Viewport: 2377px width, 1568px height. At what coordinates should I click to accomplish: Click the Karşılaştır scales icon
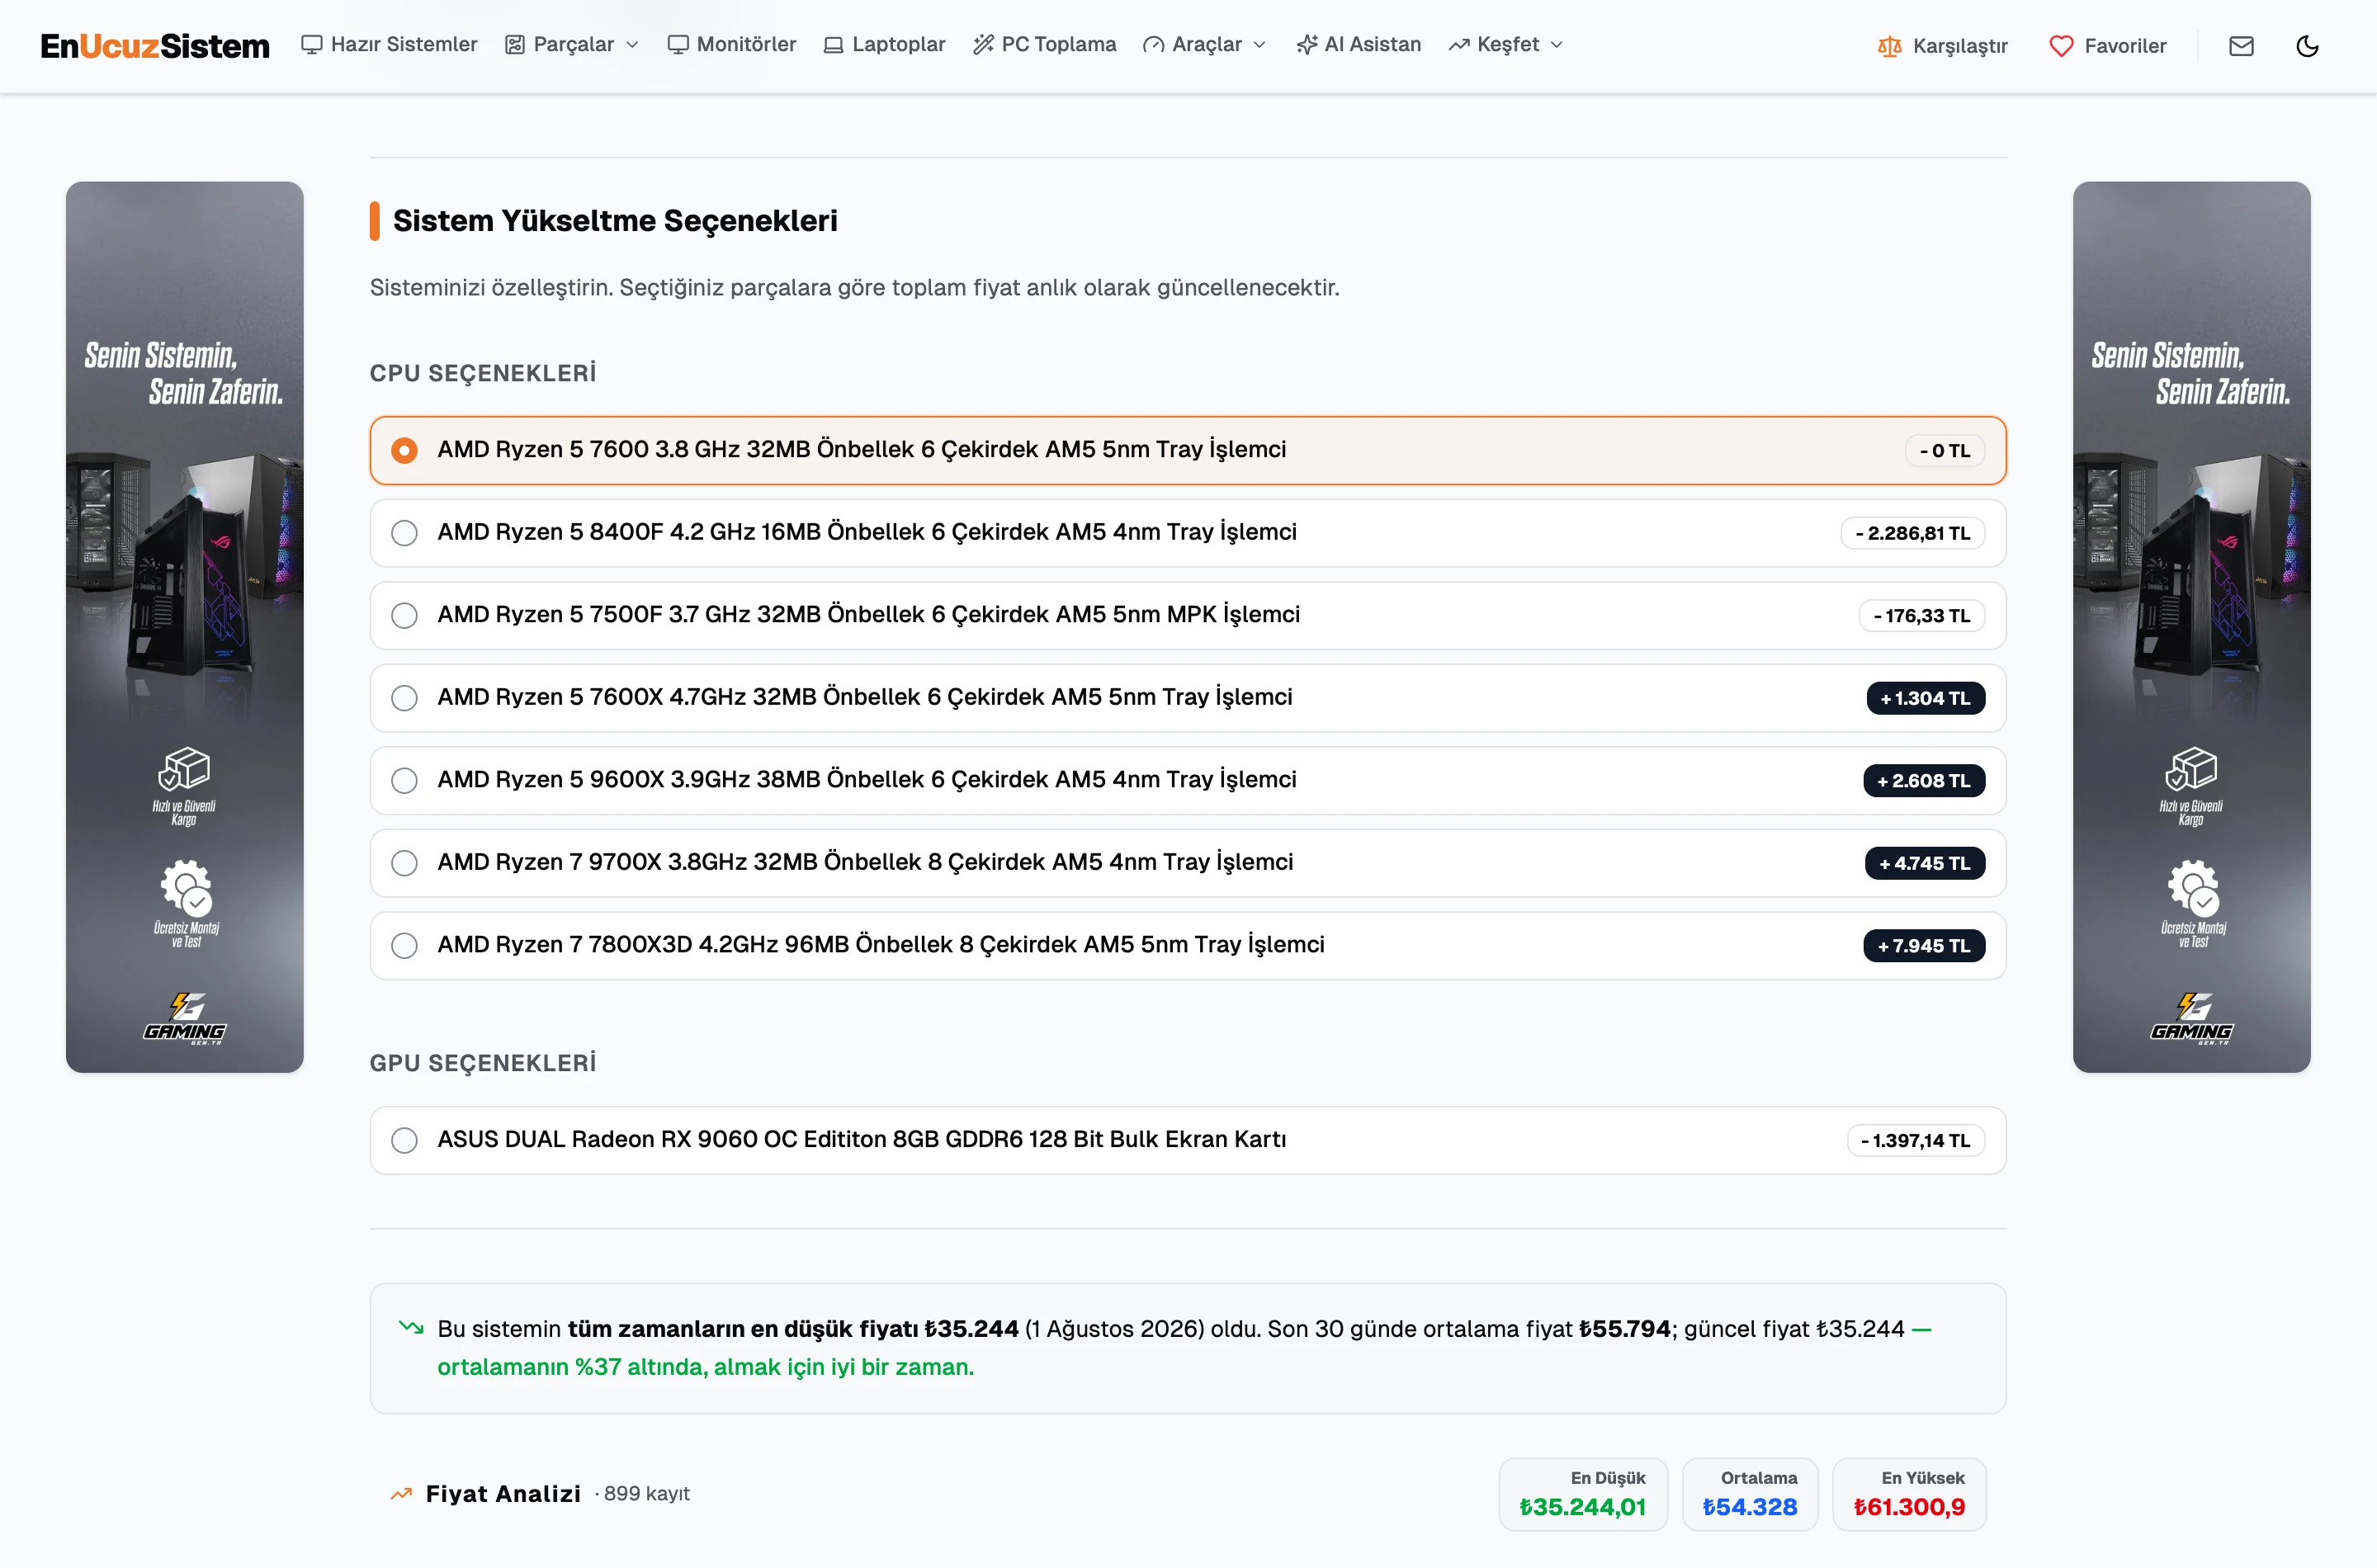click(1889, 46)
